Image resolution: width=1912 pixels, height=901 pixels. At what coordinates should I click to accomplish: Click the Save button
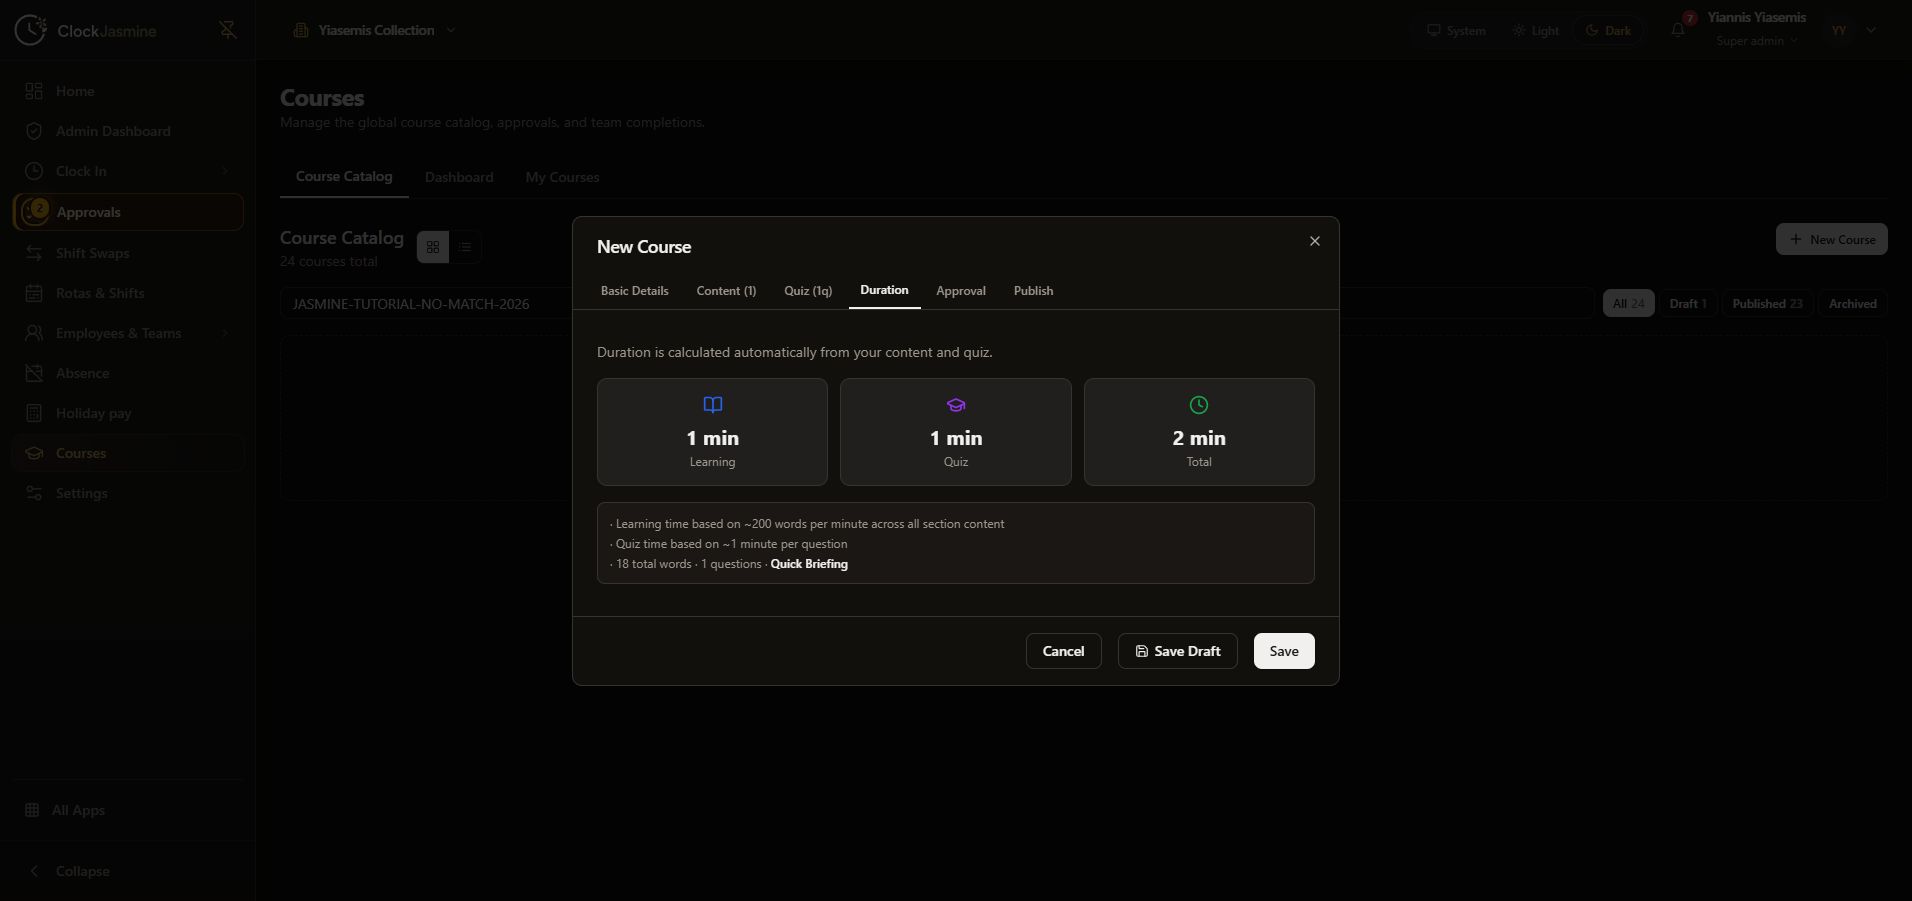click(1284, 651)
